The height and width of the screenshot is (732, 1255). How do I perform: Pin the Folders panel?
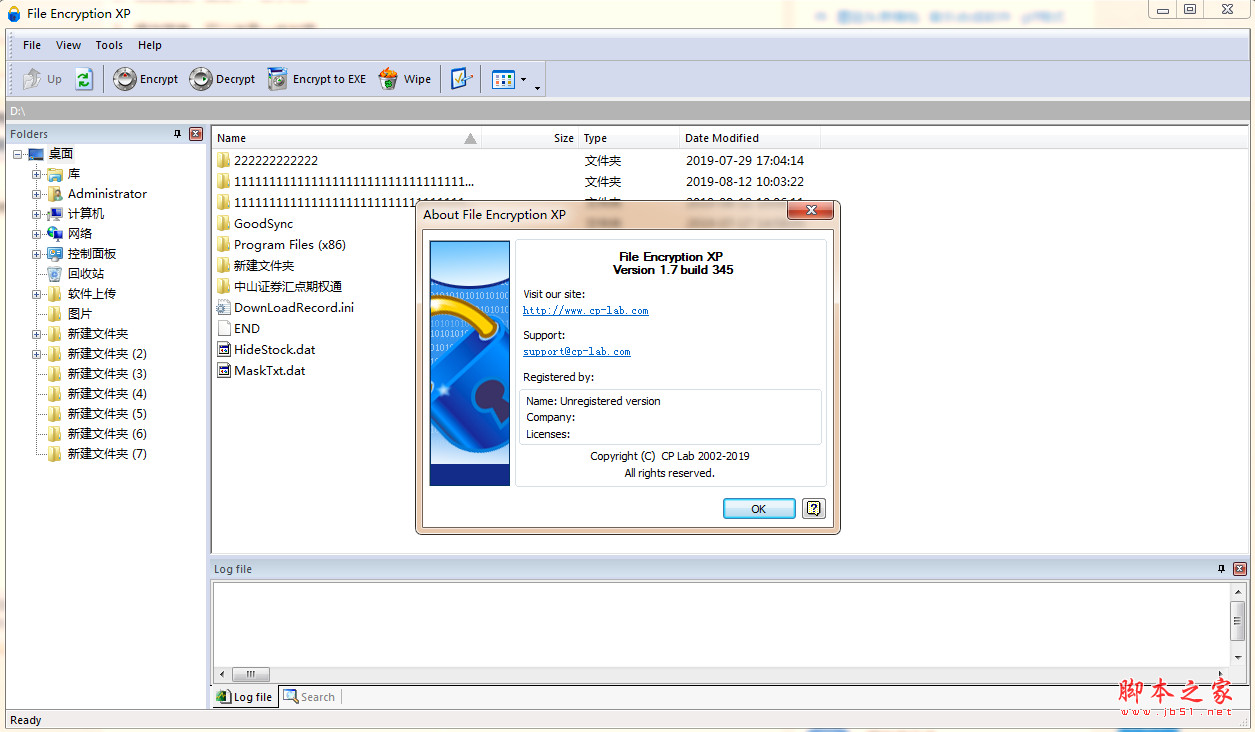click(178, 134)
